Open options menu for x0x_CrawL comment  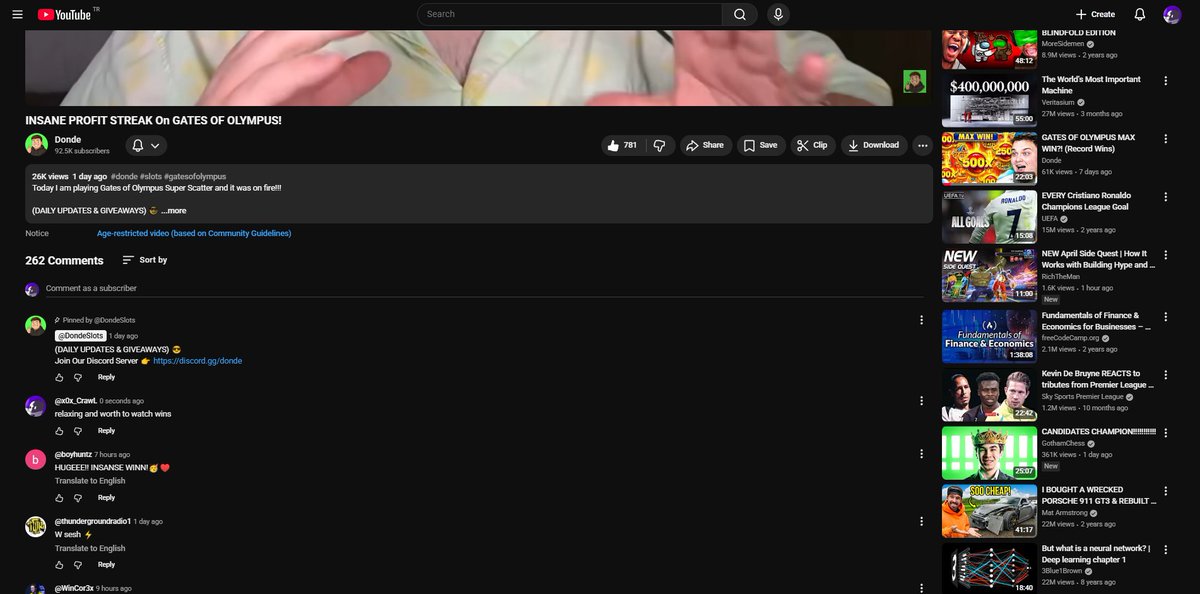921,400
